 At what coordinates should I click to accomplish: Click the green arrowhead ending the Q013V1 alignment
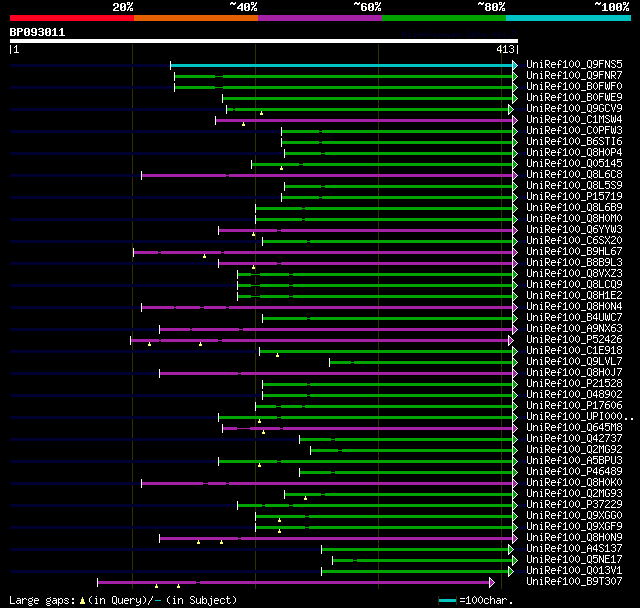(511, 572)
